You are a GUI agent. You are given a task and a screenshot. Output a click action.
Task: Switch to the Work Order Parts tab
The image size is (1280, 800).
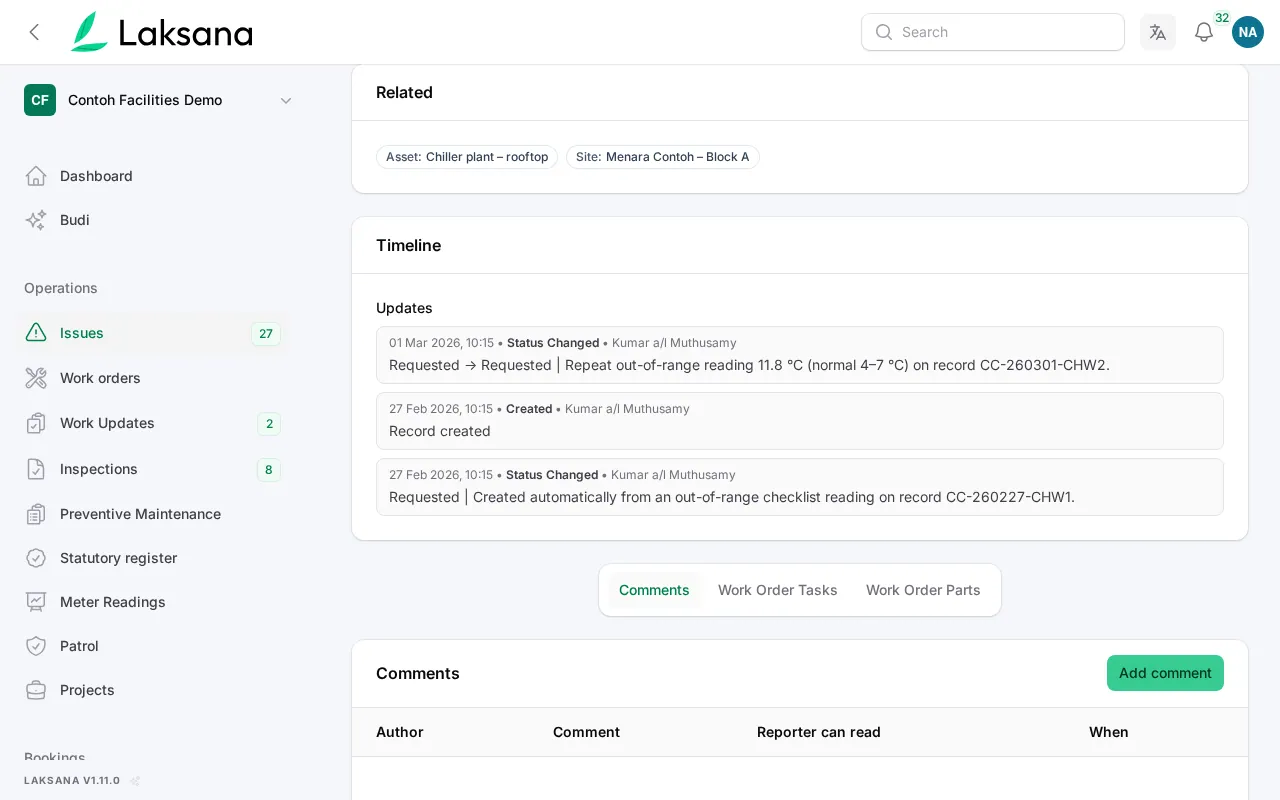923,590
